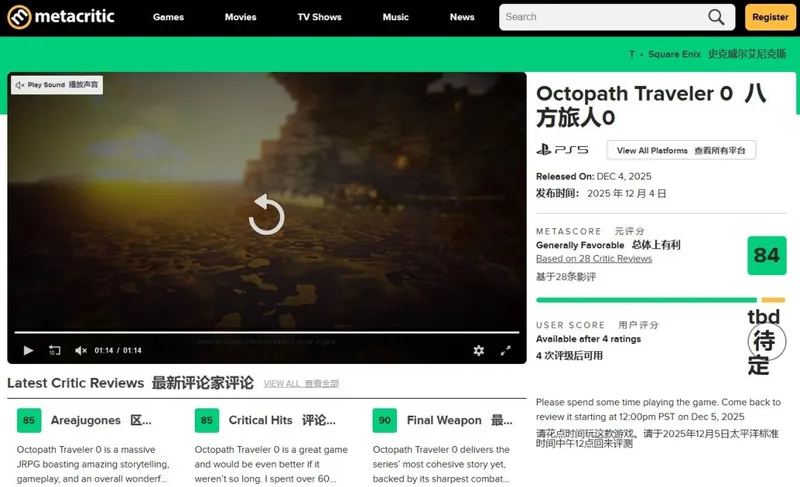
Task: Click the Register button
Action: click(x=770, y=17)
